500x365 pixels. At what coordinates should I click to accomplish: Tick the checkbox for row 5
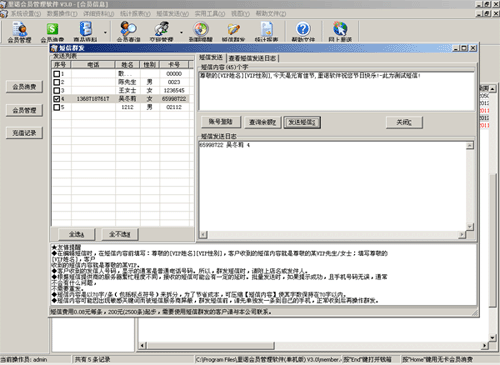[x=57, y=107]
